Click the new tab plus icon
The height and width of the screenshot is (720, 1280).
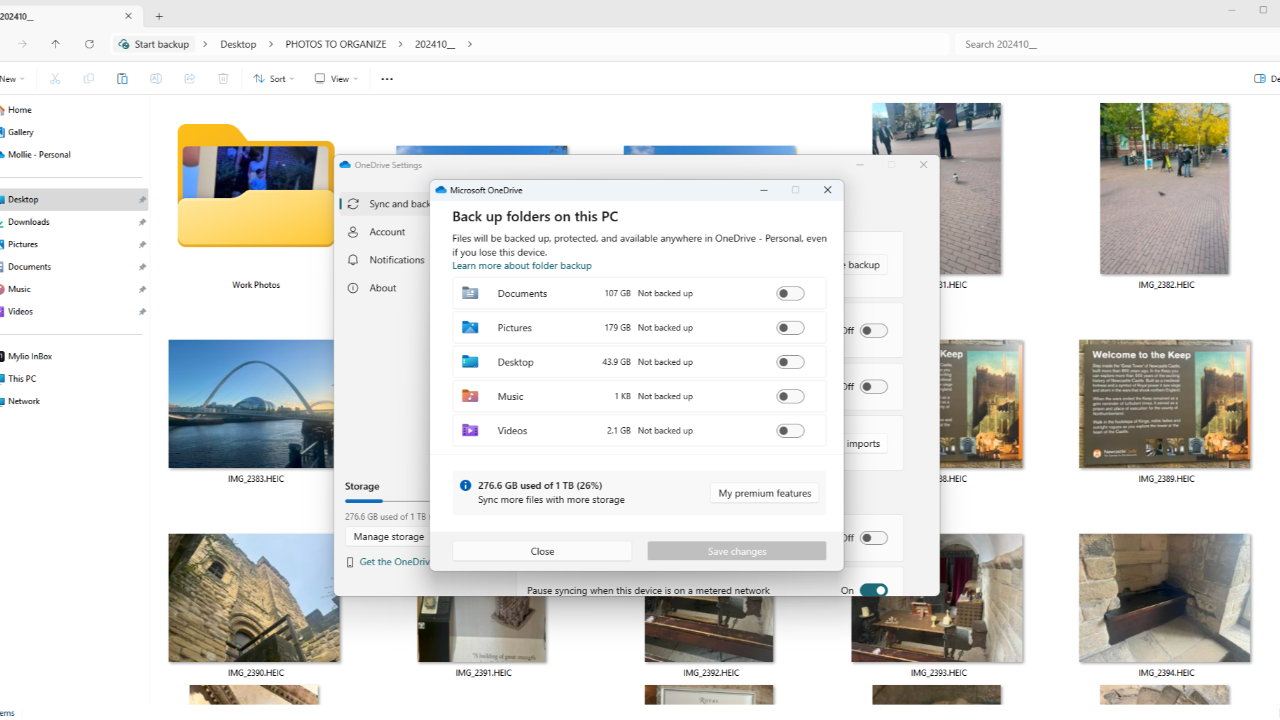point(159,16)
